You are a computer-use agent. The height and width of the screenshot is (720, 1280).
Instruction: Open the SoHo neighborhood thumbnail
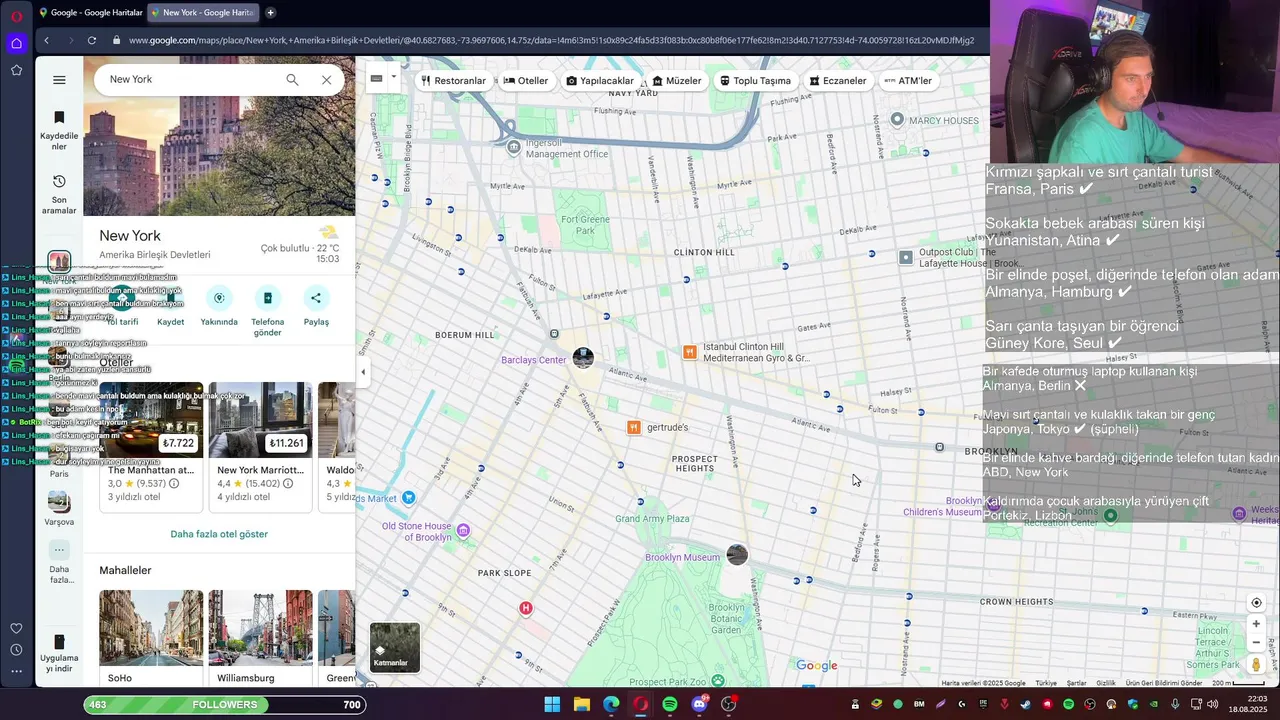pos(151,628)
